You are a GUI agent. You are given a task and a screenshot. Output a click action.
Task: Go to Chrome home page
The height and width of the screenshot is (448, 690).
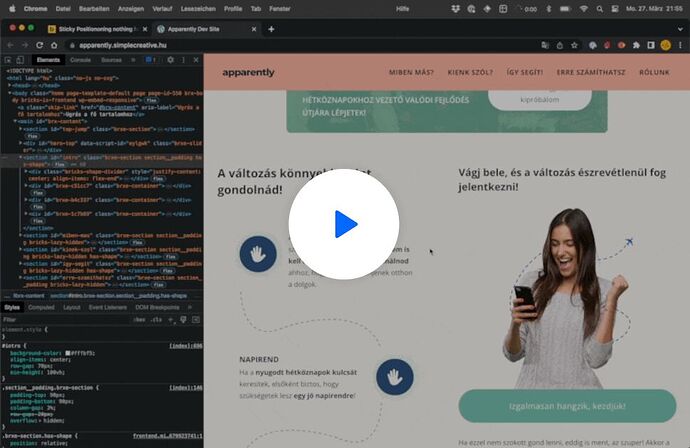[x=54, y=45]
